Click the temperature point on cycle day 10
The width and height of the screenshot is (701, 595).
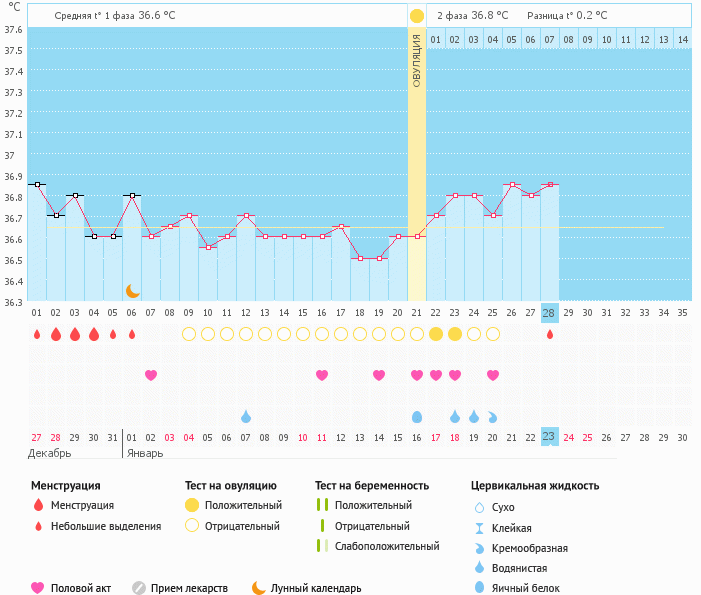click(x=208, y=247)
